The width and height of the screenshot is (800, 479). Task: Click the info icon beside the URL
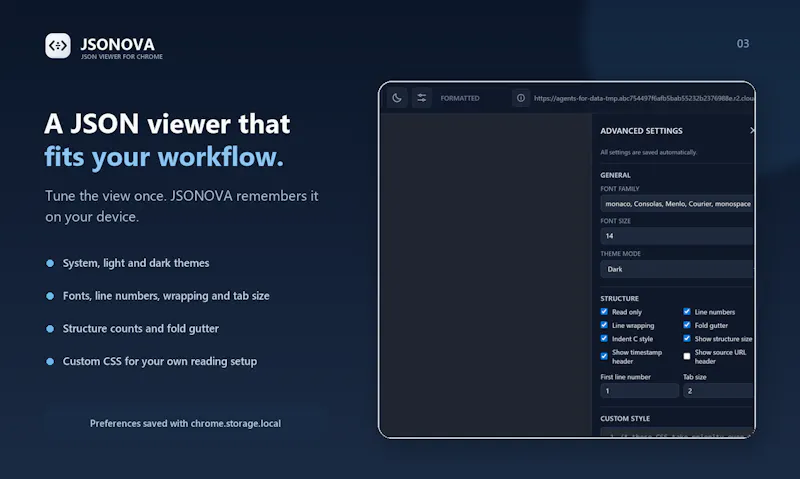(520, 98)
